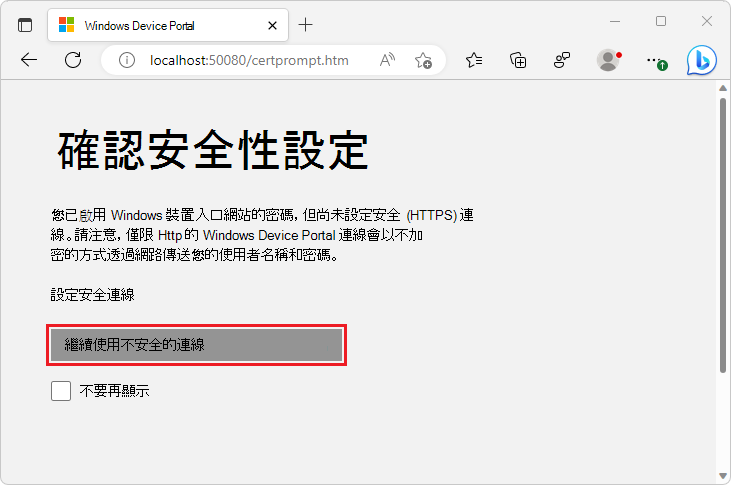Open the tab actions menu icon

(x=25, y=25)
